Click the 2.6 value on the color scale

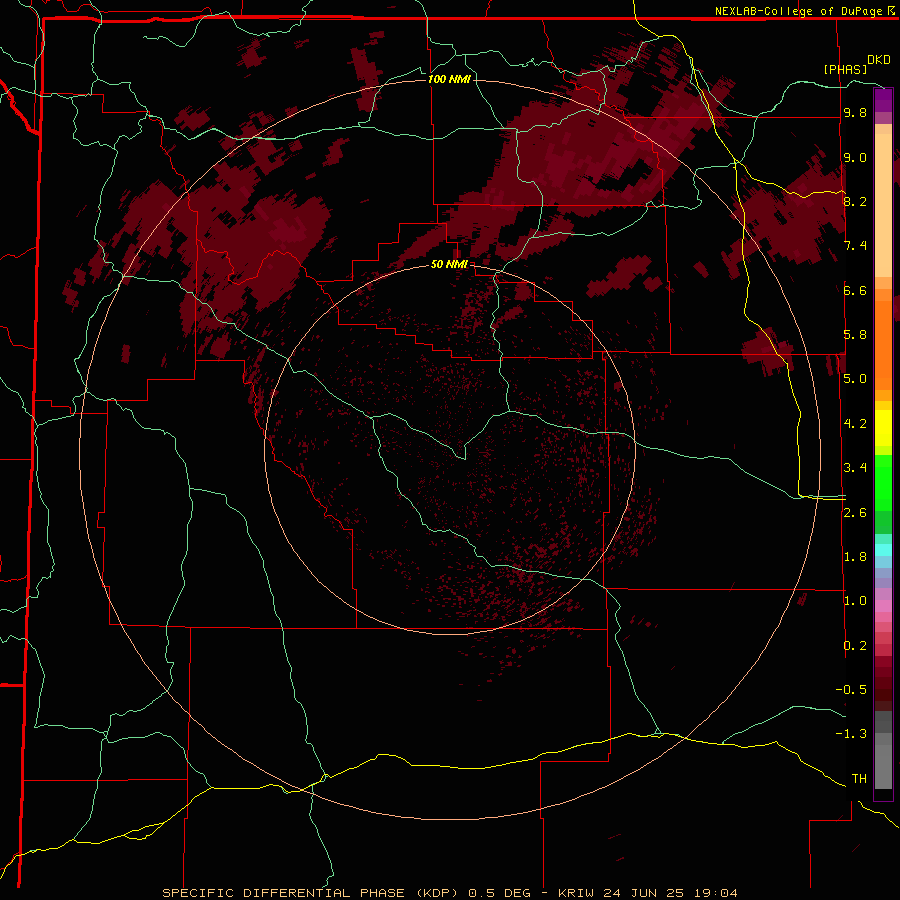855,513
